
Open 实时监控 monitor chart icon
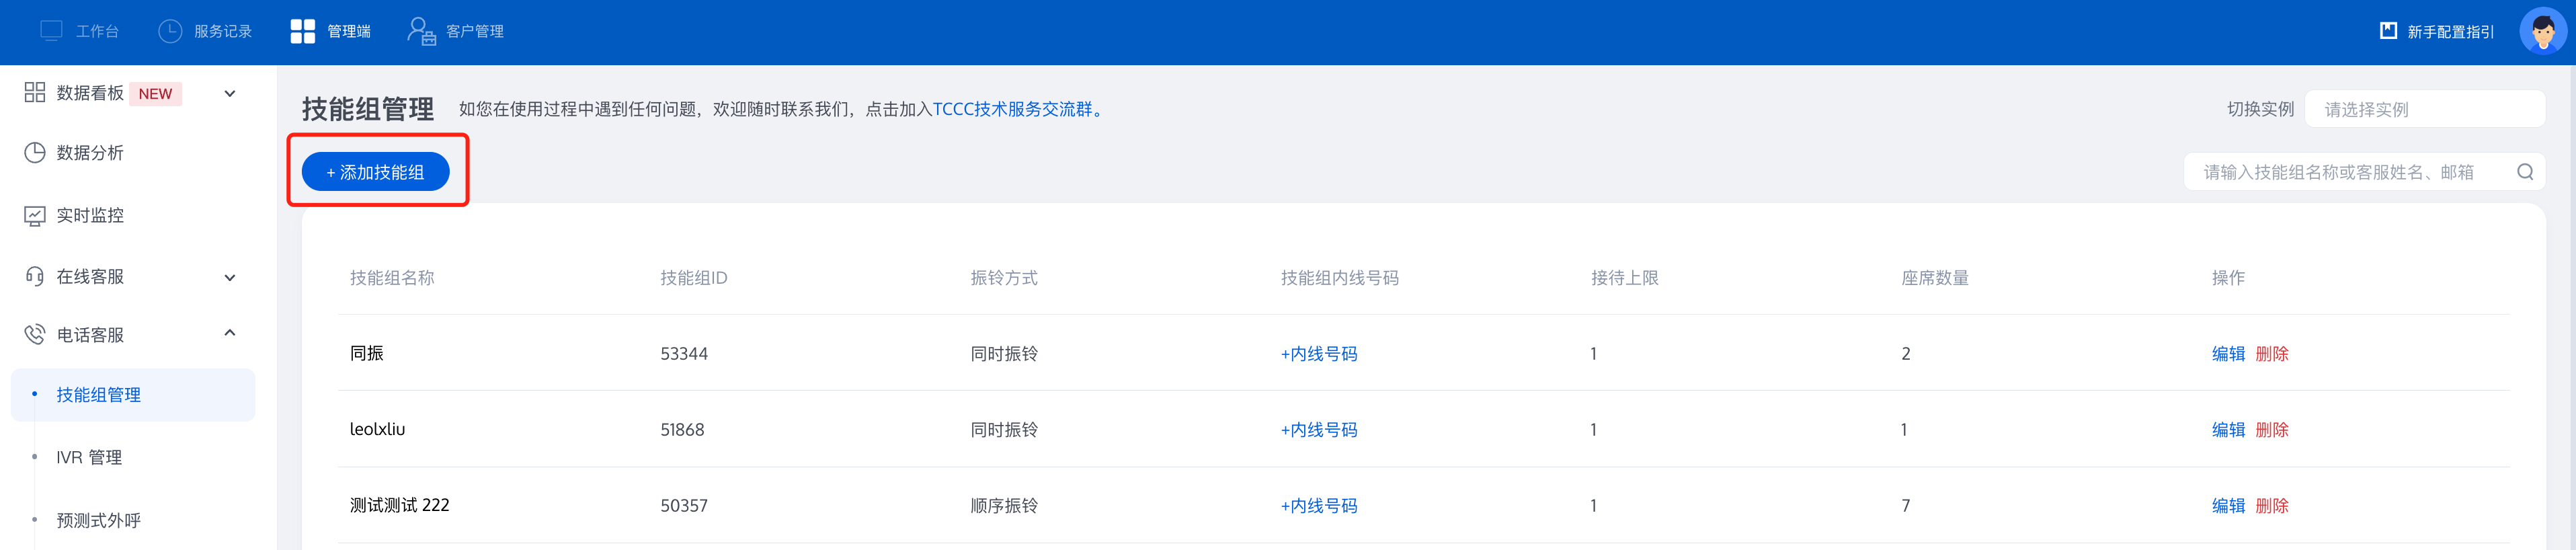coord(35,215)
